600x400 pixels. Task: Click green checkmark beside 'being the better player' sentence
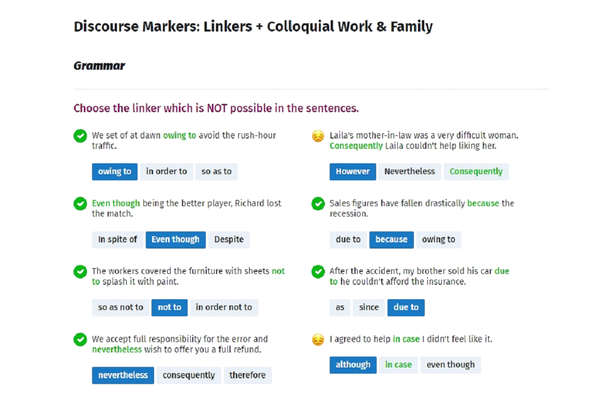point(80,204)
